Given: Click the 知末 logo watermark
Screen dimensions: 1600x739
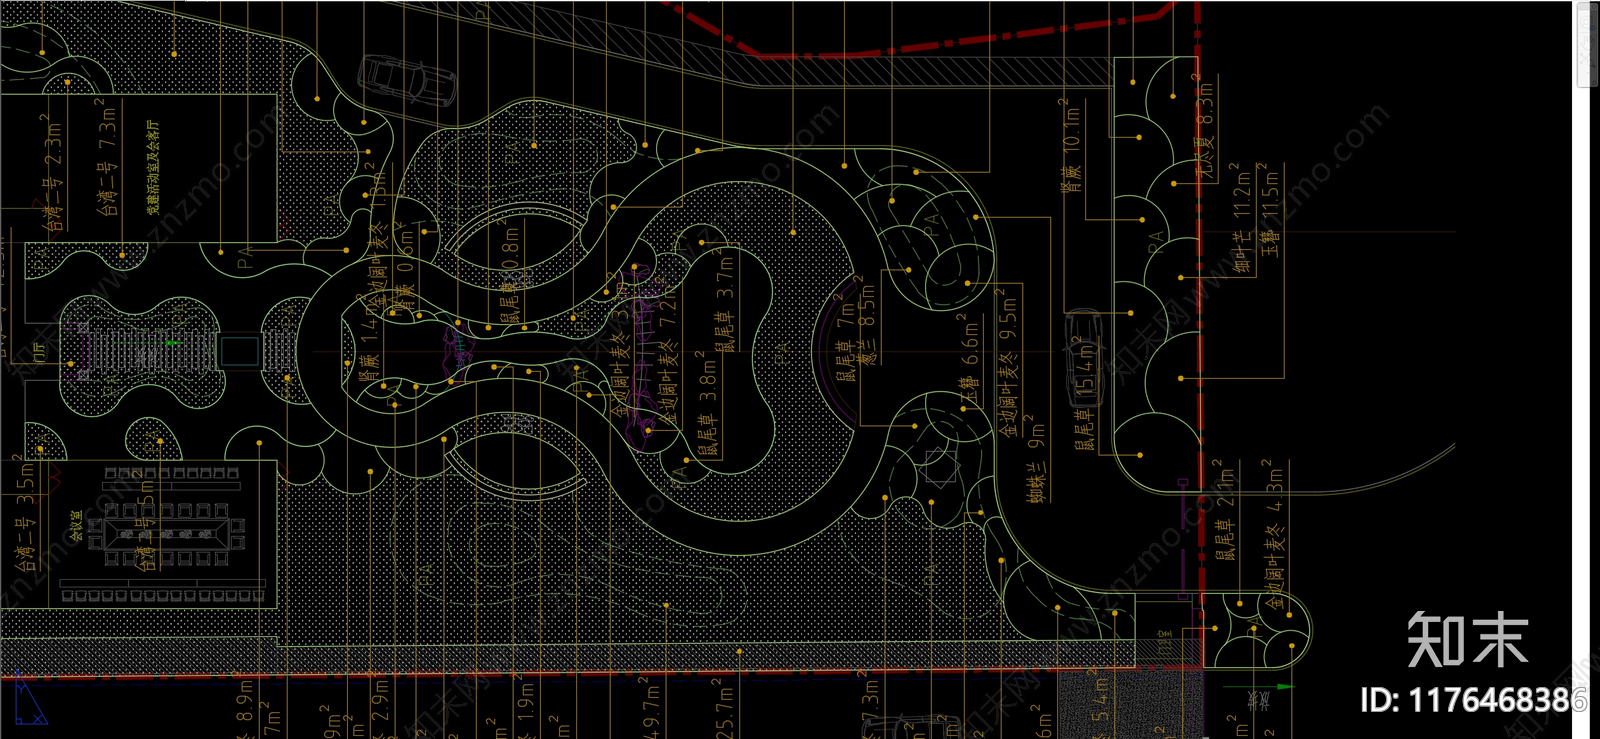Looking at the screenshot, I should [1468, 640].
